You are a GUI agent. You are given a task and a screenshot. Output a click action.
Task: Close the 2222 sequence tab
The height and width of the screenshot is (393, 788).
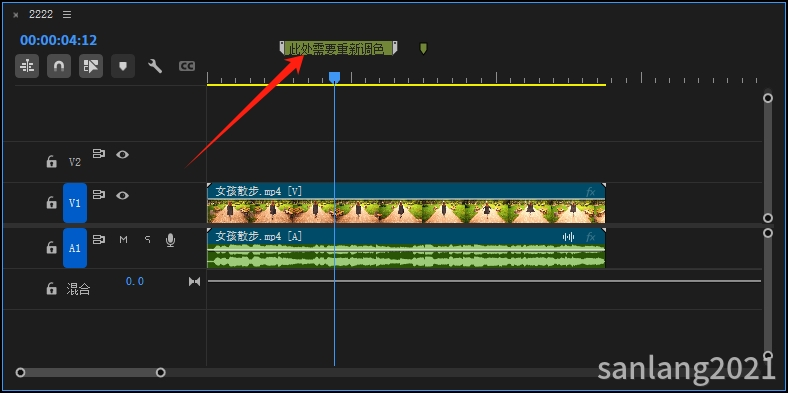pyautogui.click(x=16, y=15)
